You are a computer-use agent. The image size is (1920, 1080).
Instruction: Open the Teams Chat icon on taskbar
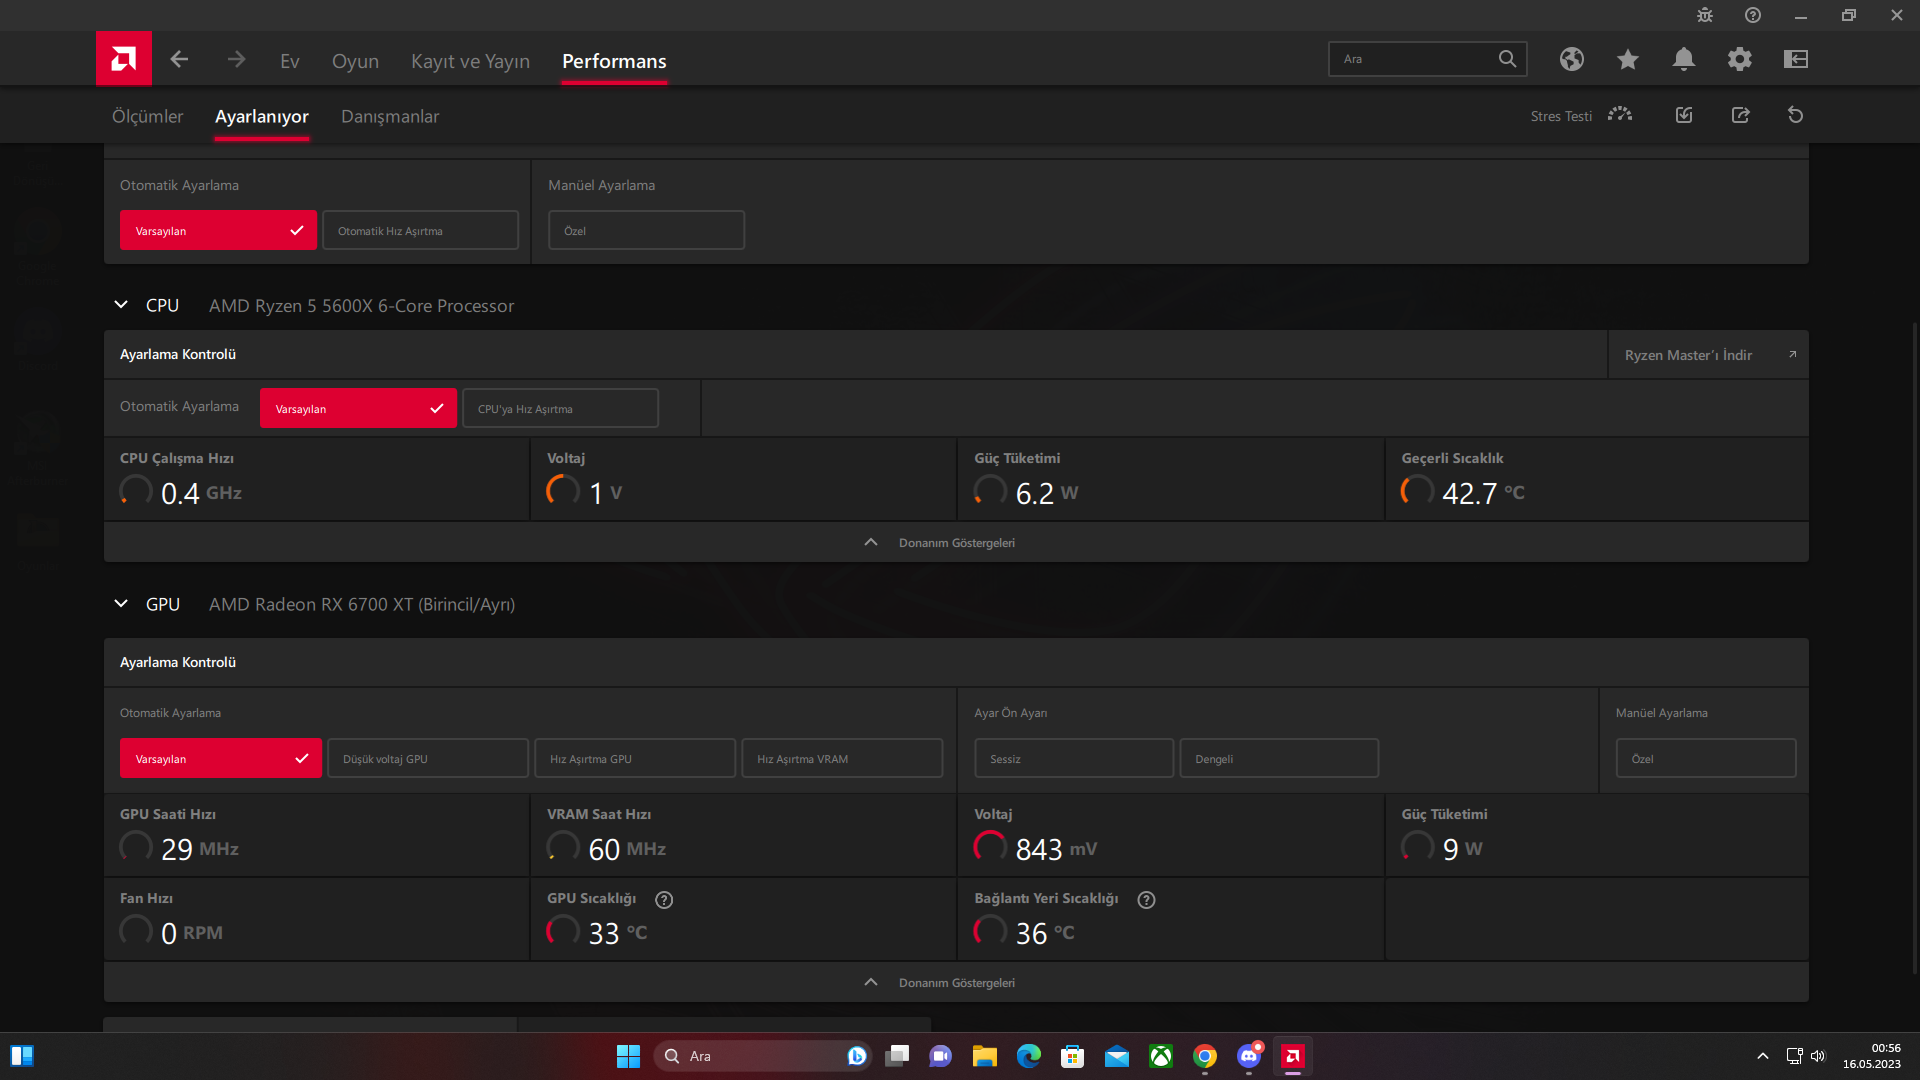point(941,1056)
